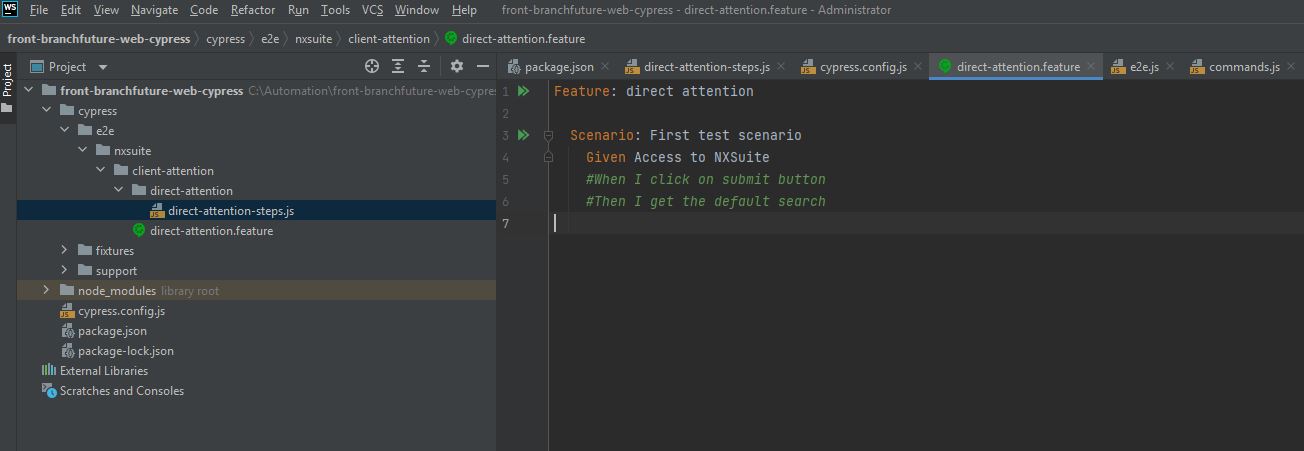Close the package.json tab
The height and width of the screenshot is (451, 1304).
click(x=606, y=68)
